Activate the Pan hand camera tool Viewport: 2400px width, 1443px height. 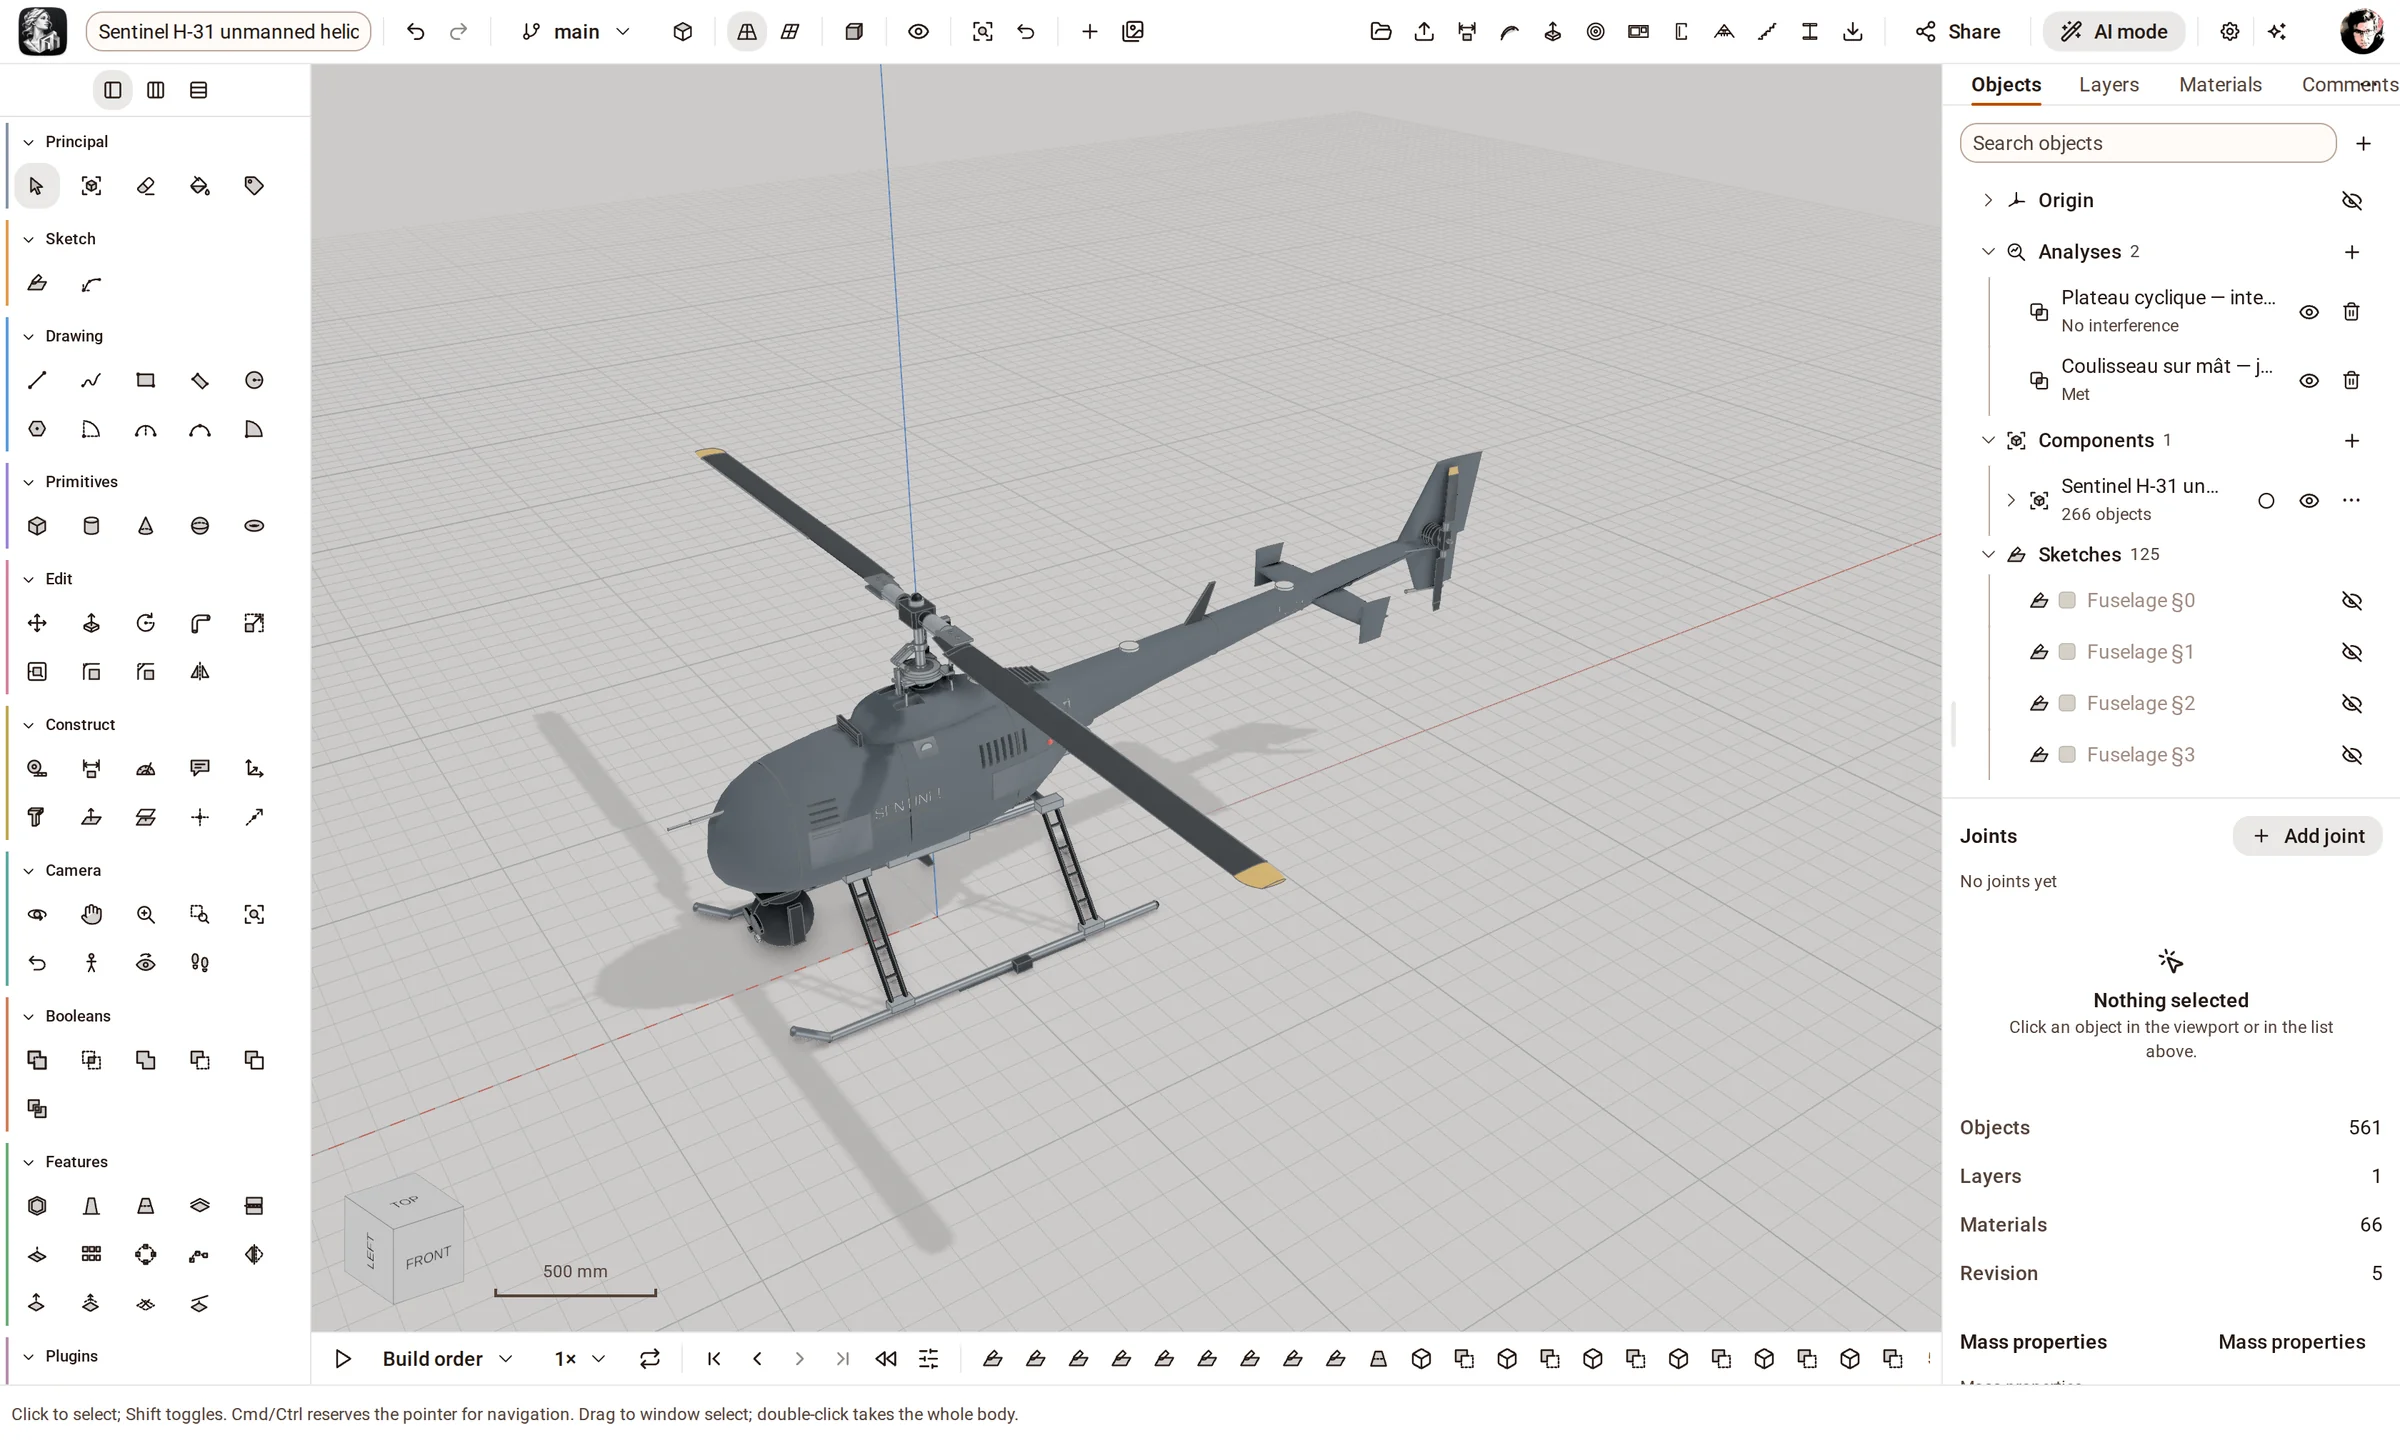point(91,914)
